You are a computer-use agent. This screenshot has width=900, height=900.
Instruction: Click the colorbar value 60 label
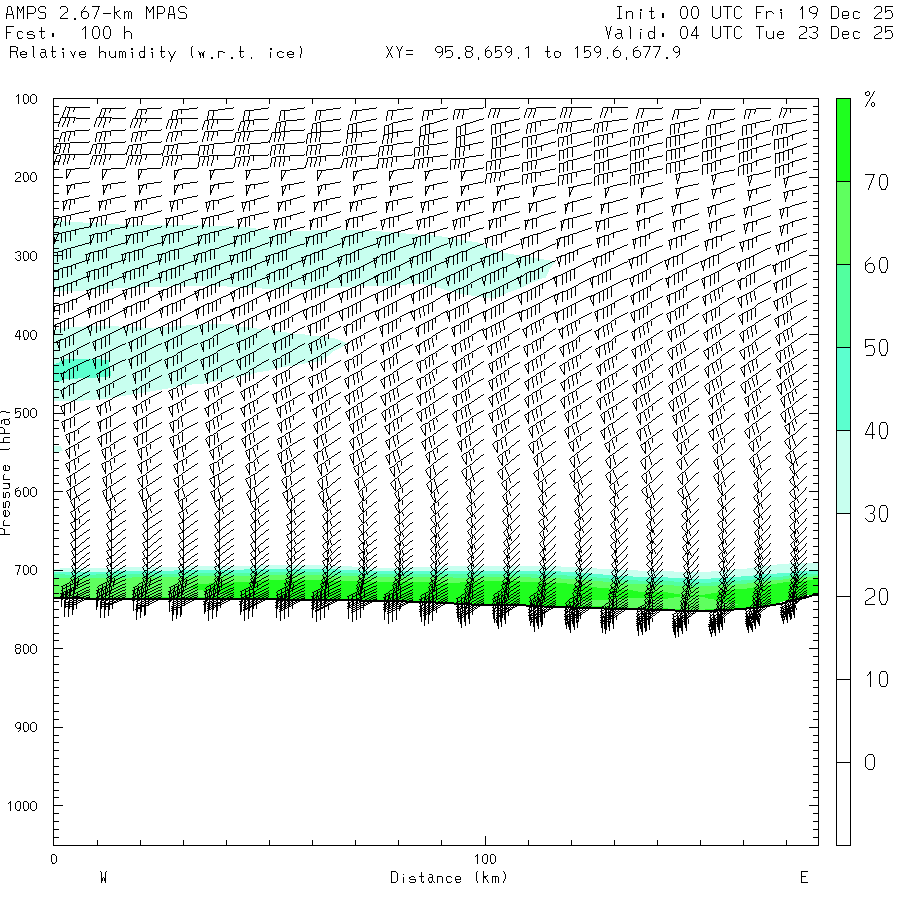pos(876,265)
